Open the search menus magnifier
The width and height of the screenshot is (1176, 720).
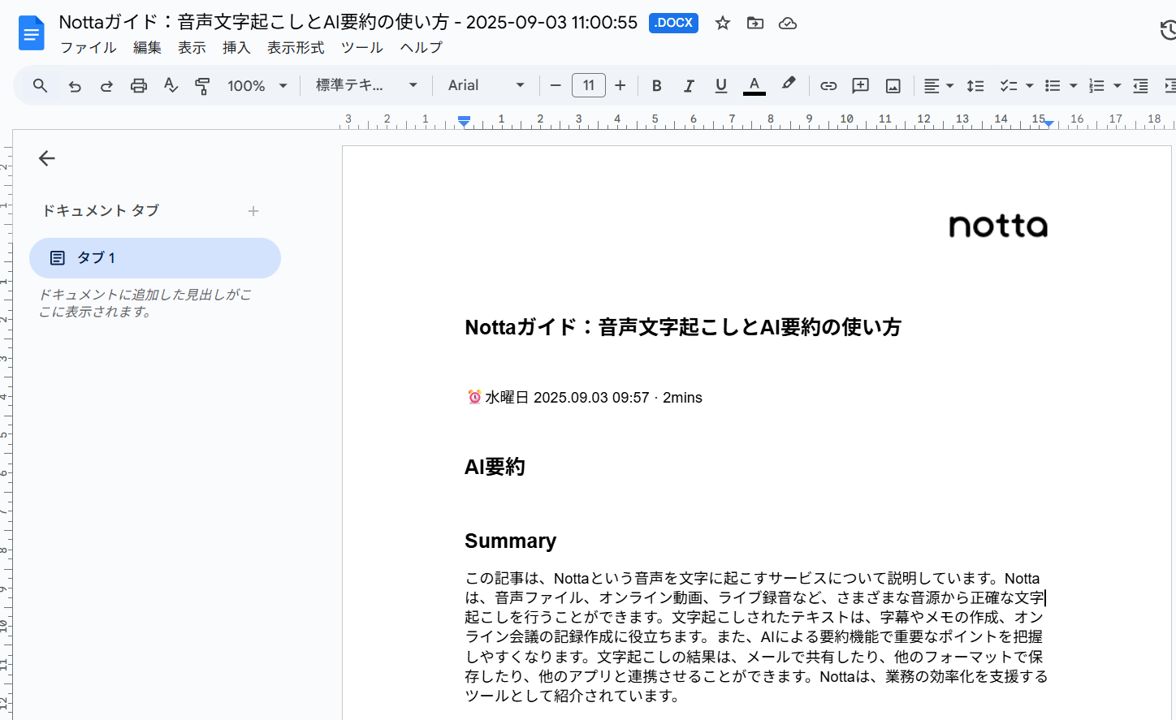[40, 86]
